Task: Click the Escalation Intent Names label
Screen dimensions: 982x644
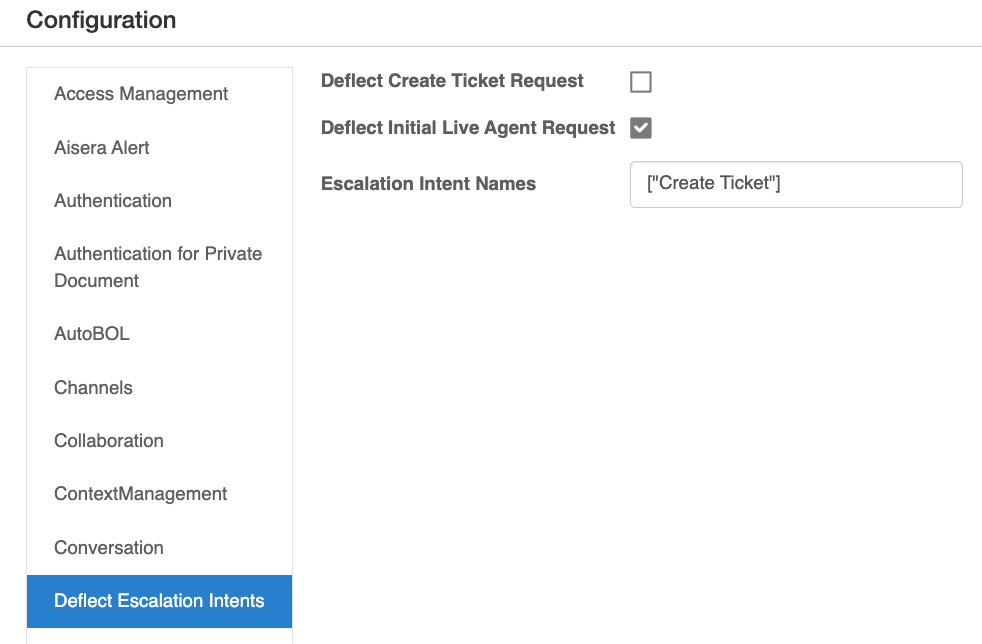Action: (x=428, y=184)
